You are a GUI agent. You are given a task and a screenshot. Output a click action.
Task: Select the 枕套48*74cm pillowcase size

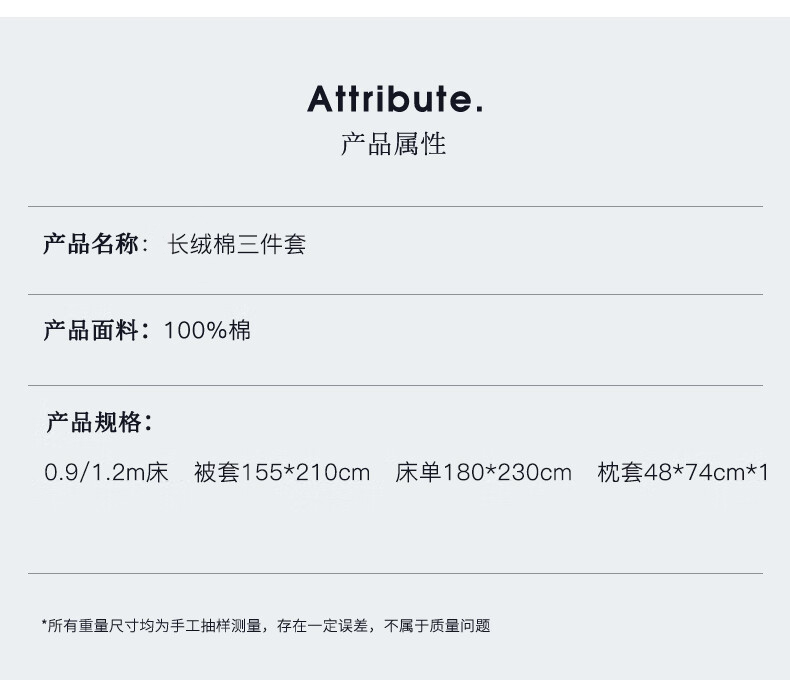(670, 472)
